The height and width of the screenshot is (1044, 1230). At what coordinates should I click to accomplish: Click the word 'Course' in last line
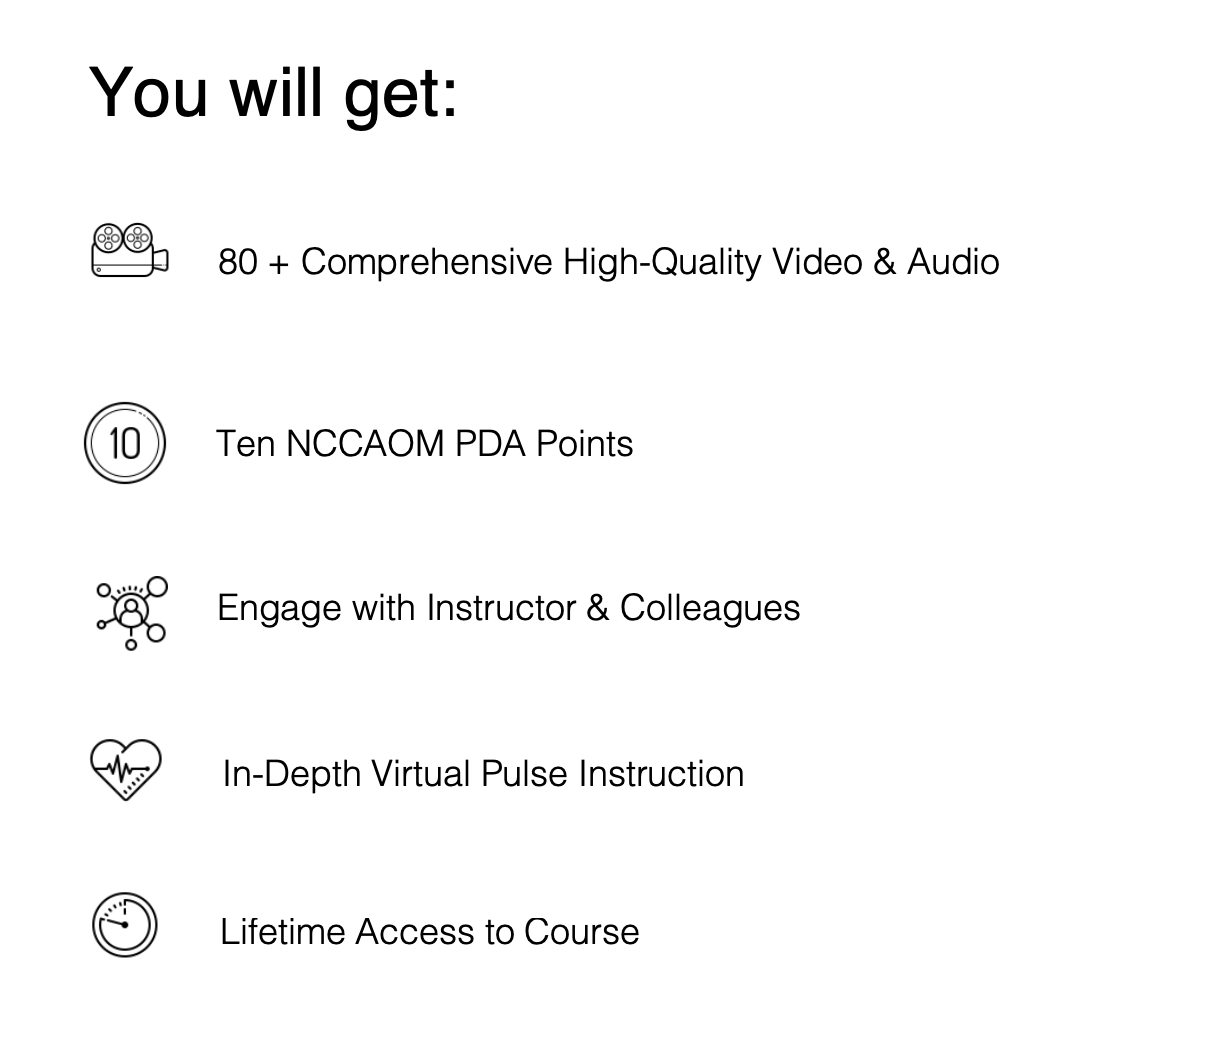(x=581, y=932)
